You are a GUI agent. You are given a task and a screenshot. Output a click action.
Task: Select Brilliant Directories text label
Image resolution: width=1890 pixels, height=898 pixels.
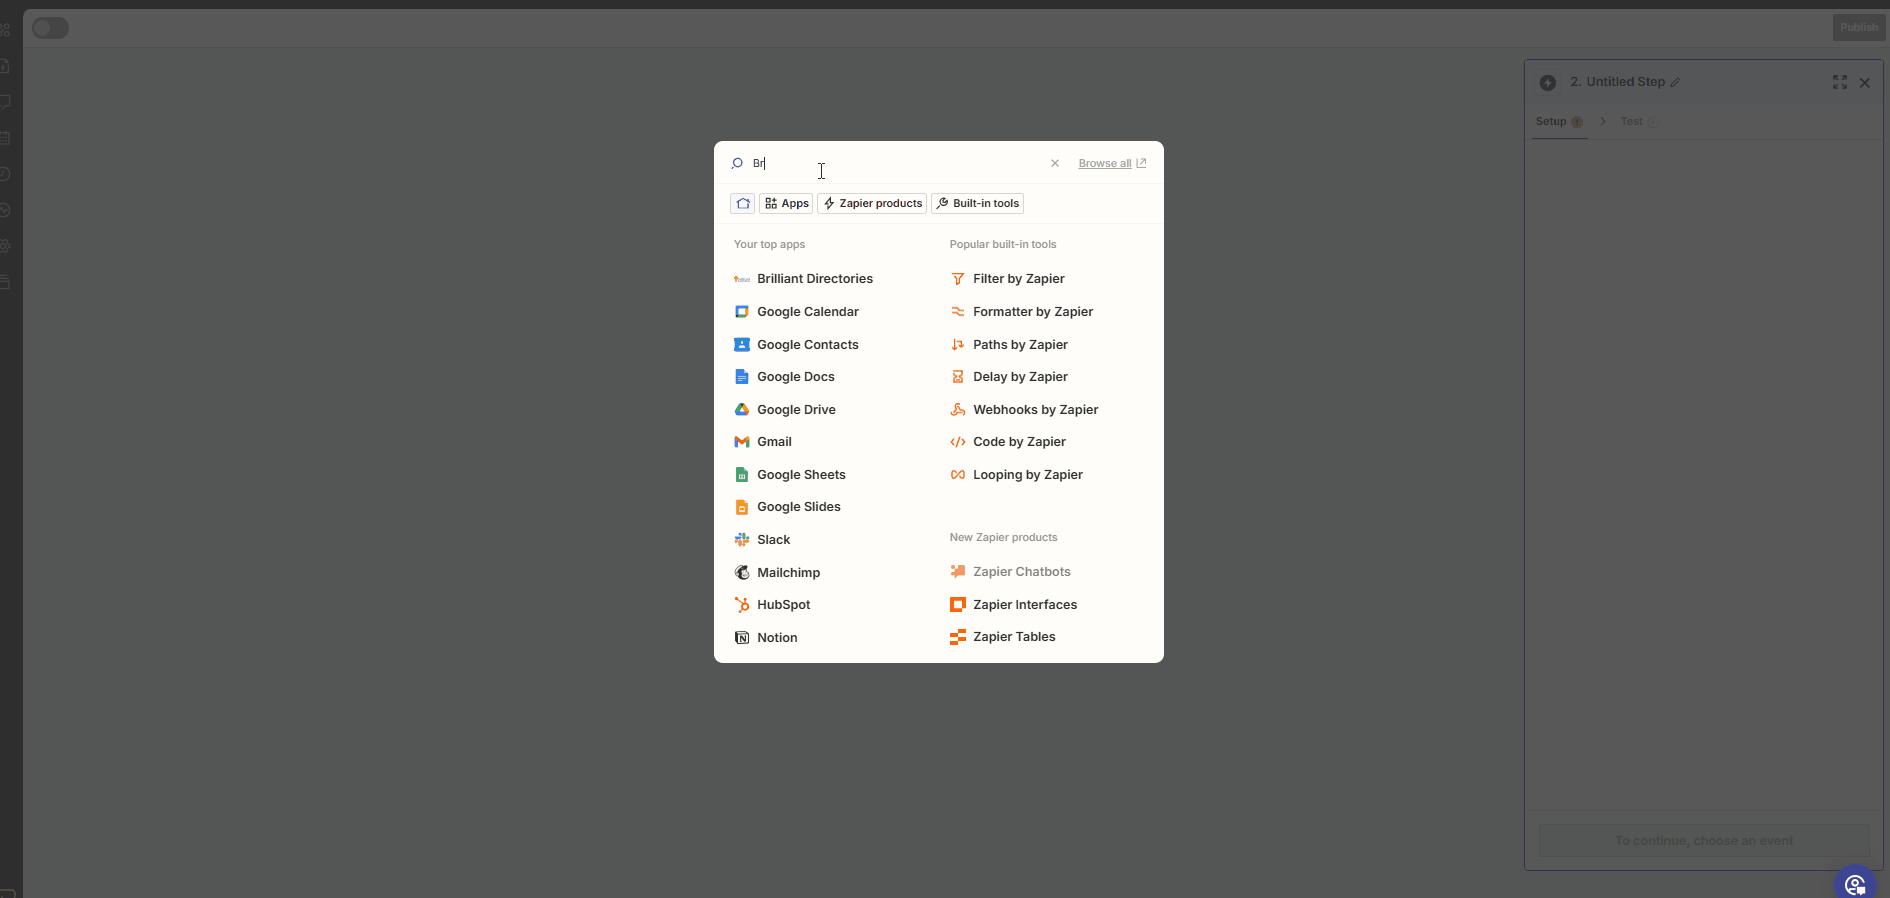pyautogui.click(x=815, y=279)
